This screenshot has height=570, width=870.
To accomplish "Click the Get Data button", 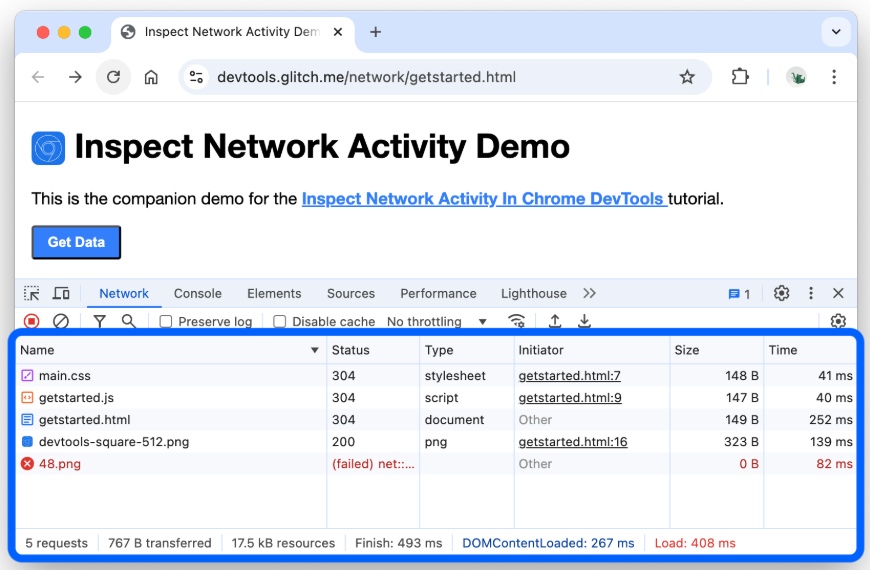I will [76, 242].
